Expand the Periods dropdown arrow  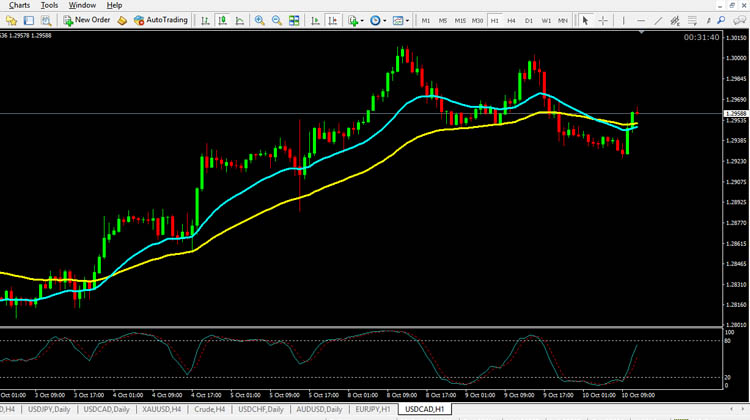[385, 21]
